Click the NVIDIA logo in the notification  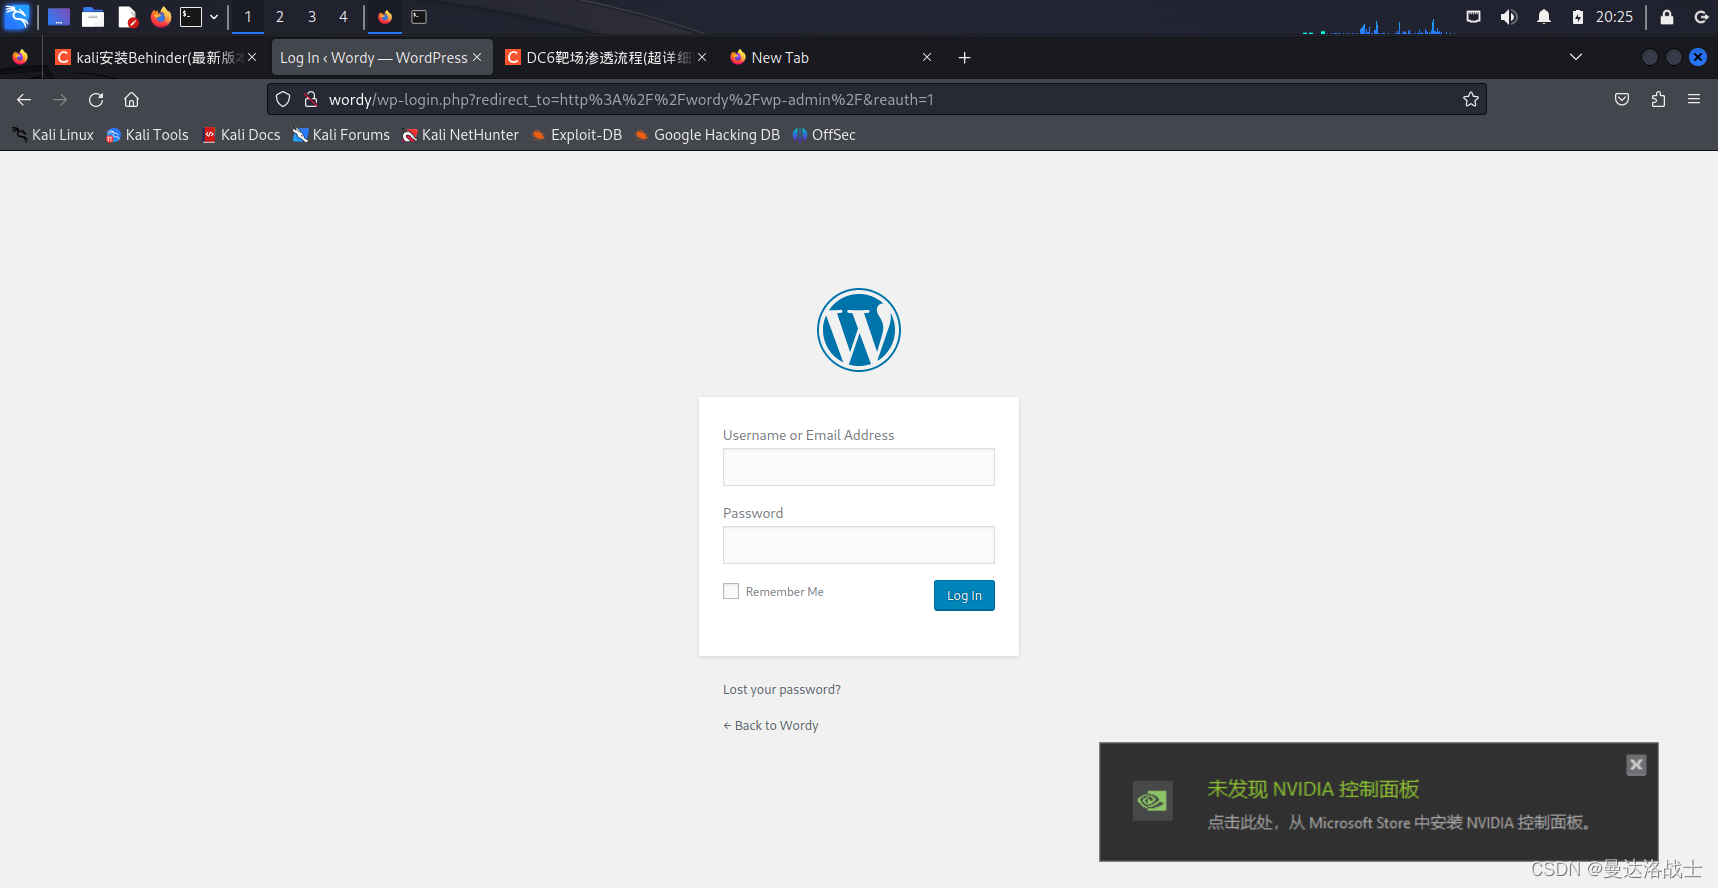pyautogui.click(x=1152, y=801)
